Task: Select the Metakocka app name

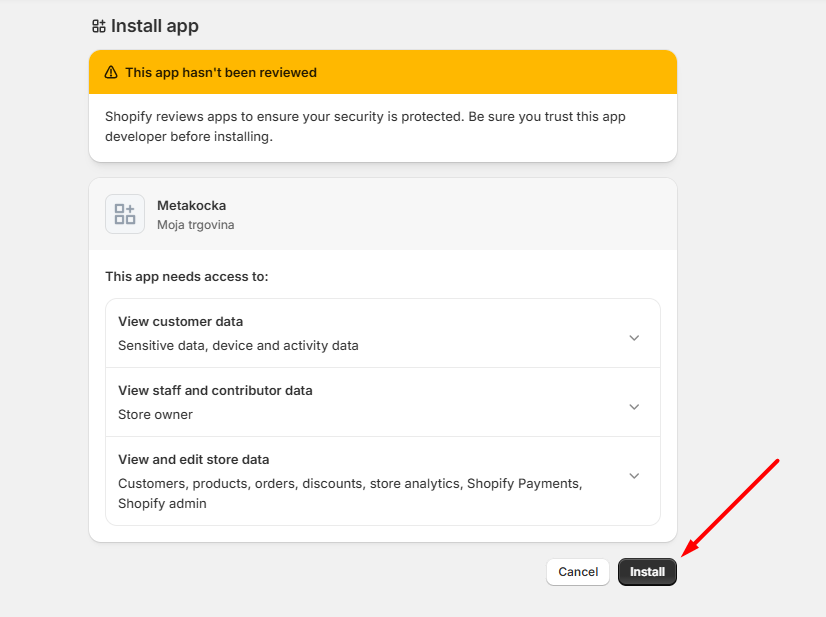Action: click(x=191, y=205)
